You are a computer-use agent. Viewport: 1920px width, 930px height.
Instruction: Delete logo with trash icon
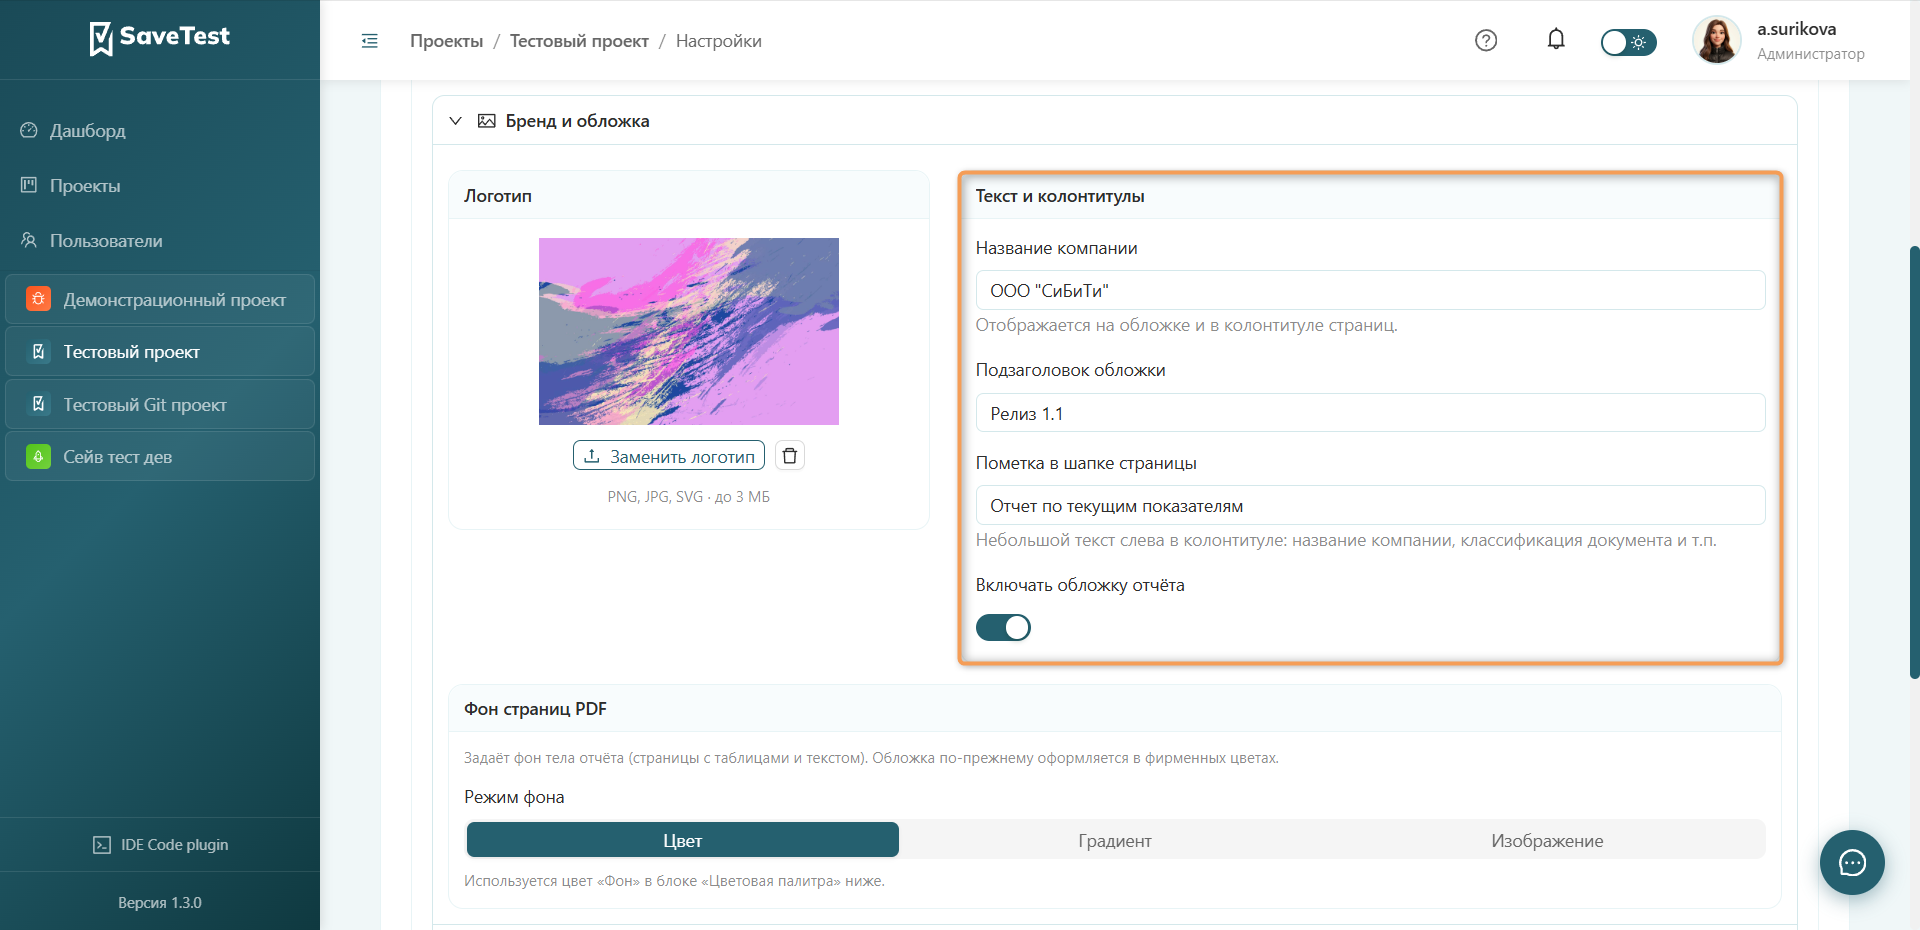pos(790,456)
